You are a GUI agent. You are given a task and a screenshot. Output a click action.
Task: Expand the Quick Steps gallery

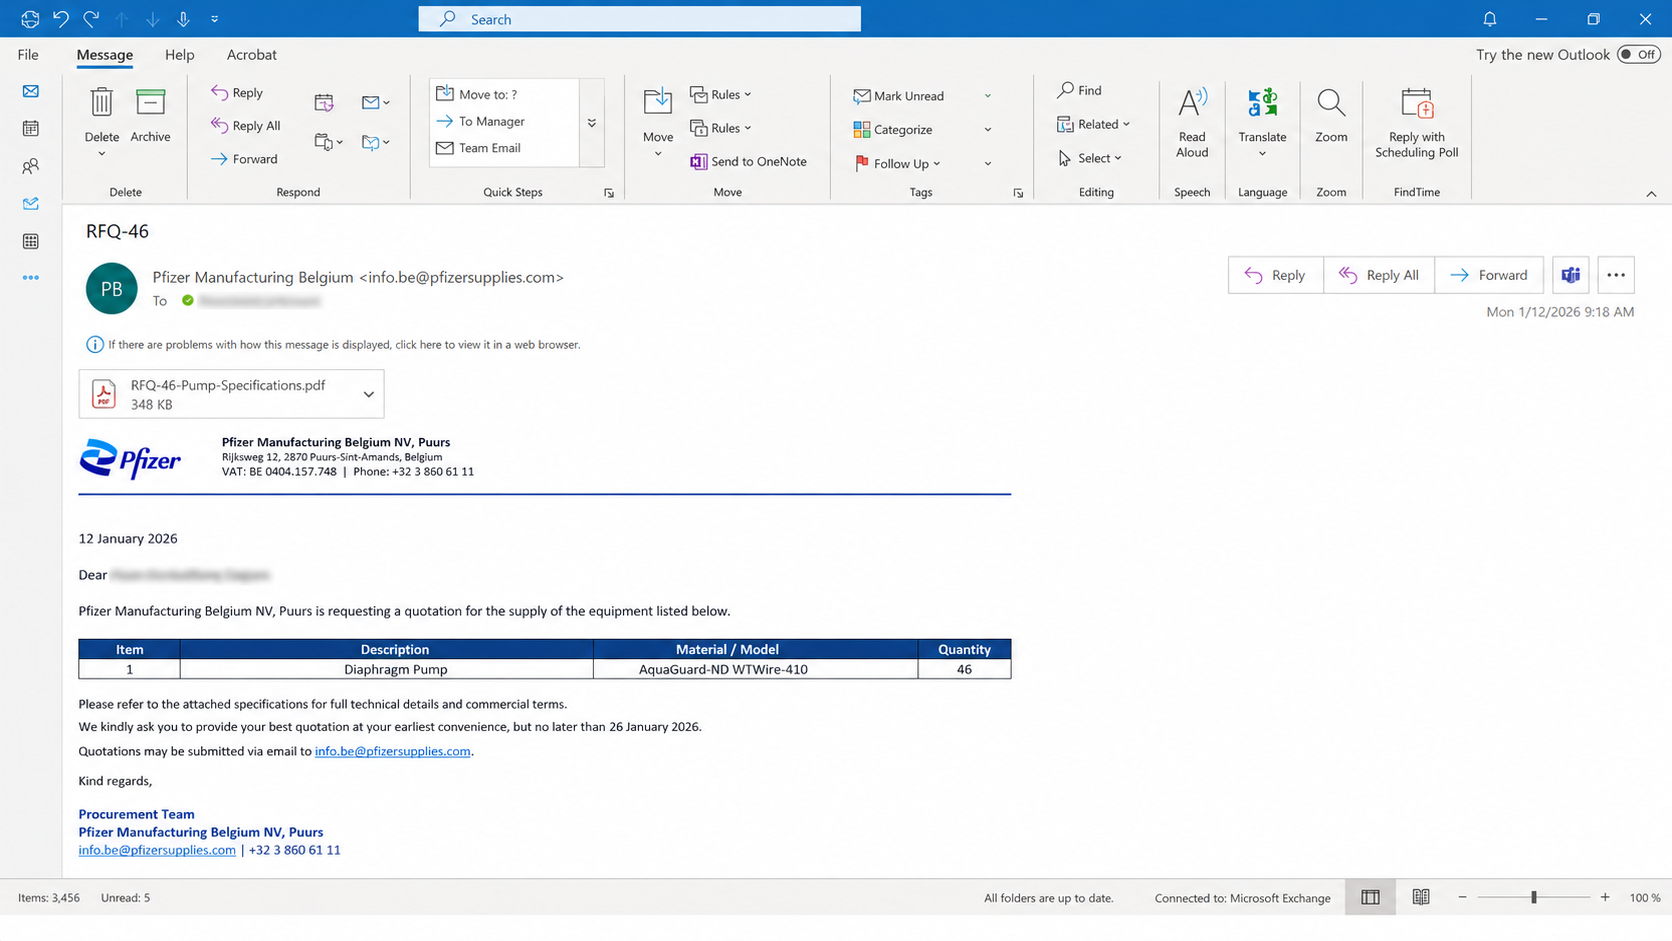tap(592, 123)
